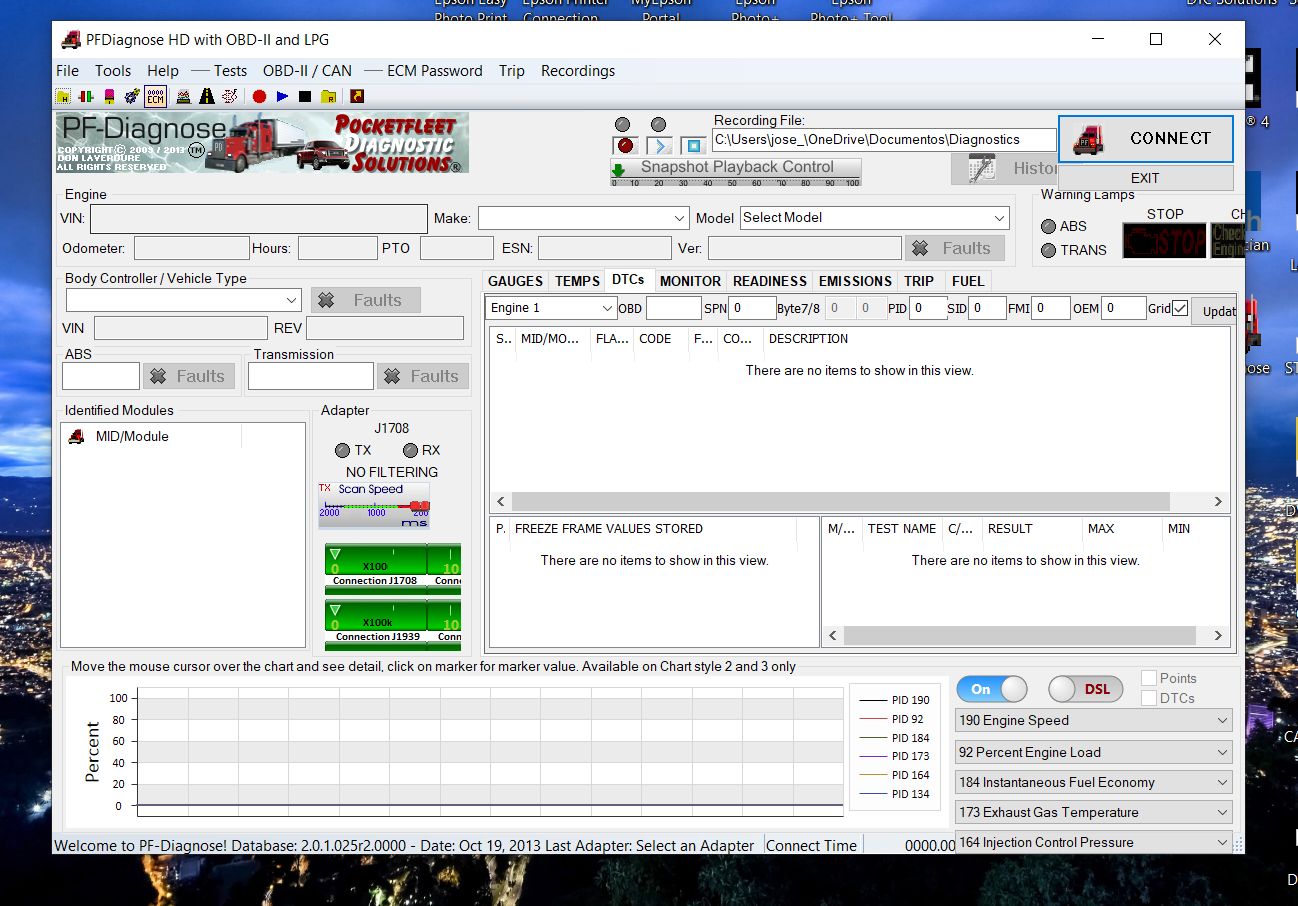Click the Recording File path field
The height and width of the screenshot is (906, 1298).
pos(884,139)
